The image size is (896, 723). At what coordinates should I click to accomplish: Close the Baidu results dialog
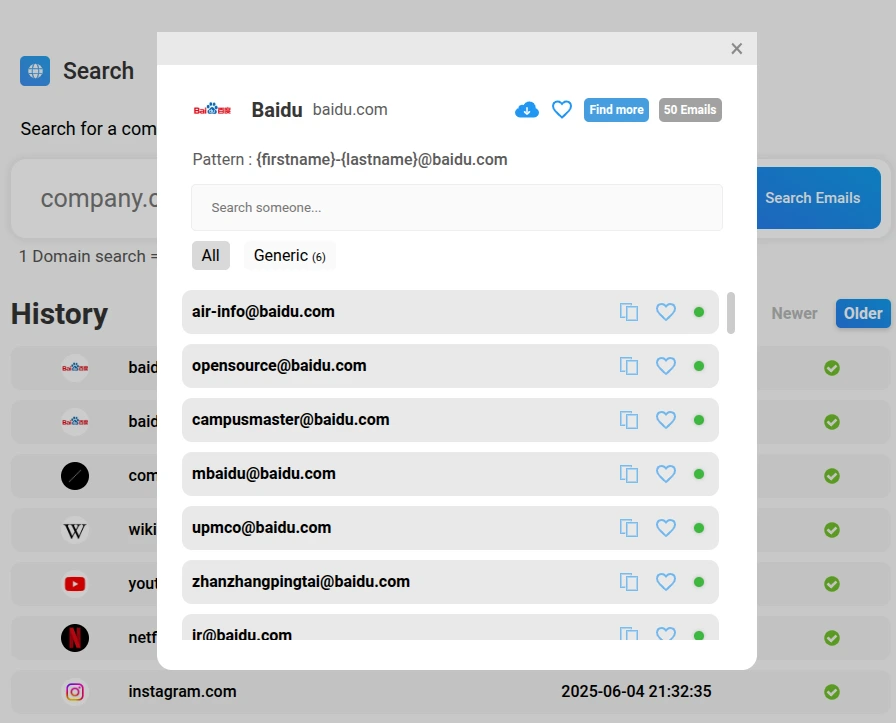pyautogui.click(x=737, y=49)
